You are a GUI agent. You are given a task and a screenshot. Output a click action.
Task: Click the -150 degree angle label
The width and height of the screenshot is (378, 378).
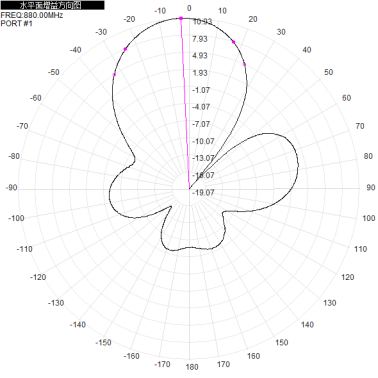click(x=103, y=342)
